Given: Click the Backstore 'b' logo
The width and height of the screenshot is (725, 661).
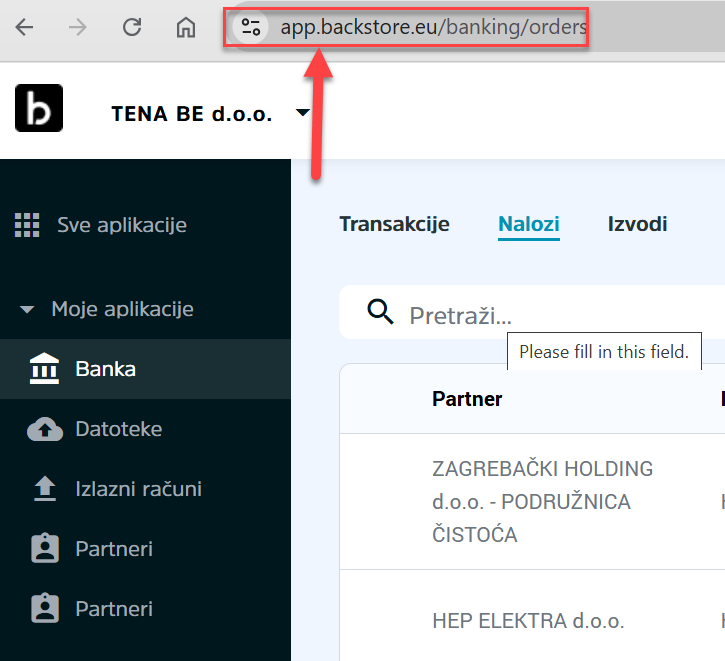Looking at the screenshot, I should pos(39,108).
